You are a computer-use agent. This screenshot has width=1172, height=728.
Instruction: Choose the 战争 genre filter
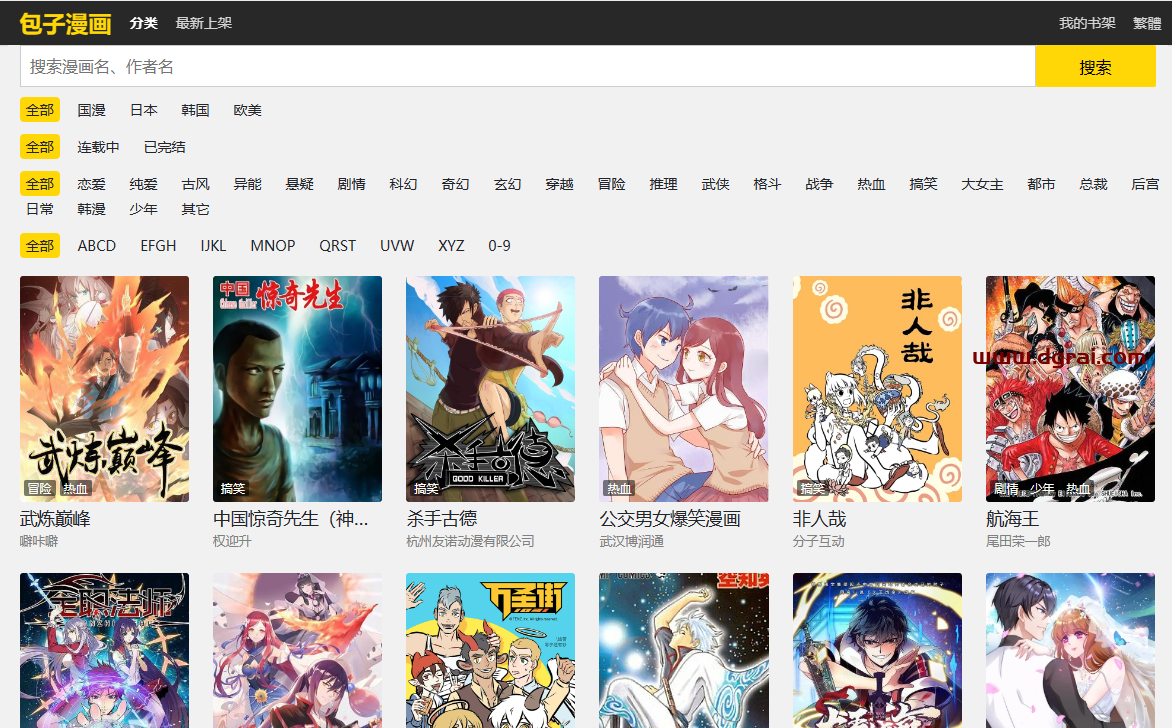coord(819,184)
